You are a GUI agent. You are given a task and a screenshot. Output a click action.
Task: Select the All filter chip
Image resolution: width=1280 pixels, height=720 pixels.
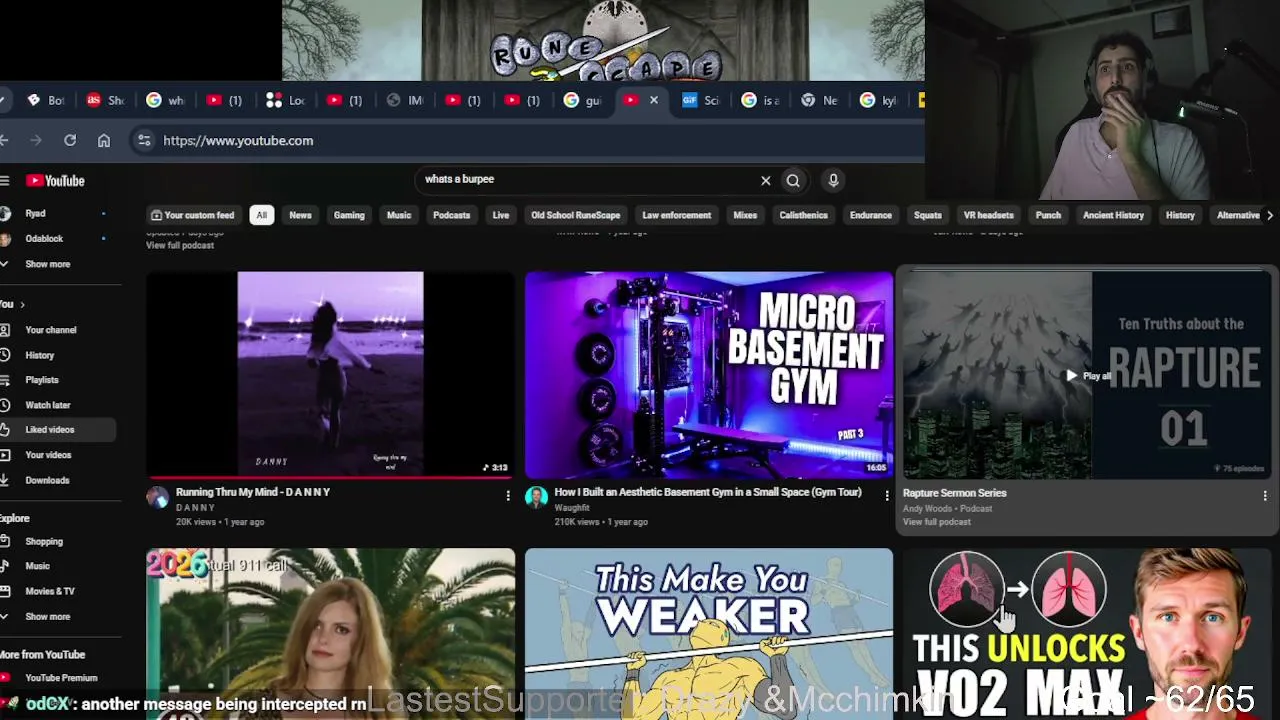(x=261, y=215)
